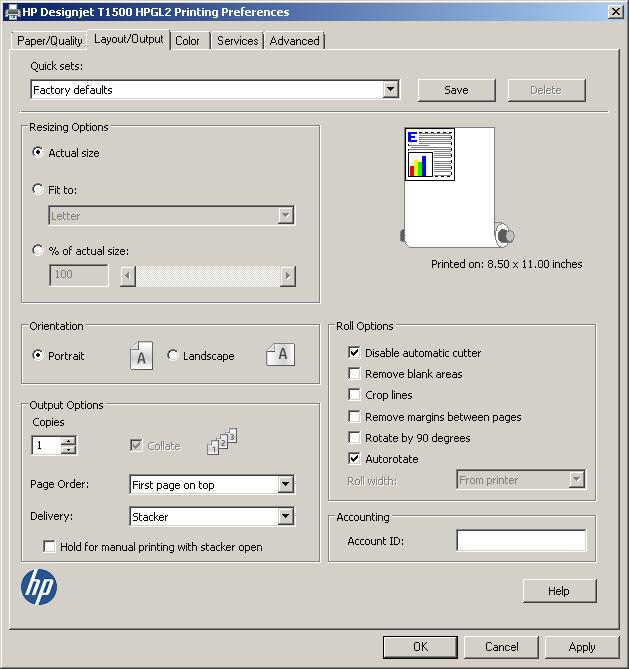The height and width of the screenshot is (669, 629).
Task: Click the HP logo icon
Action: [39, 587]
